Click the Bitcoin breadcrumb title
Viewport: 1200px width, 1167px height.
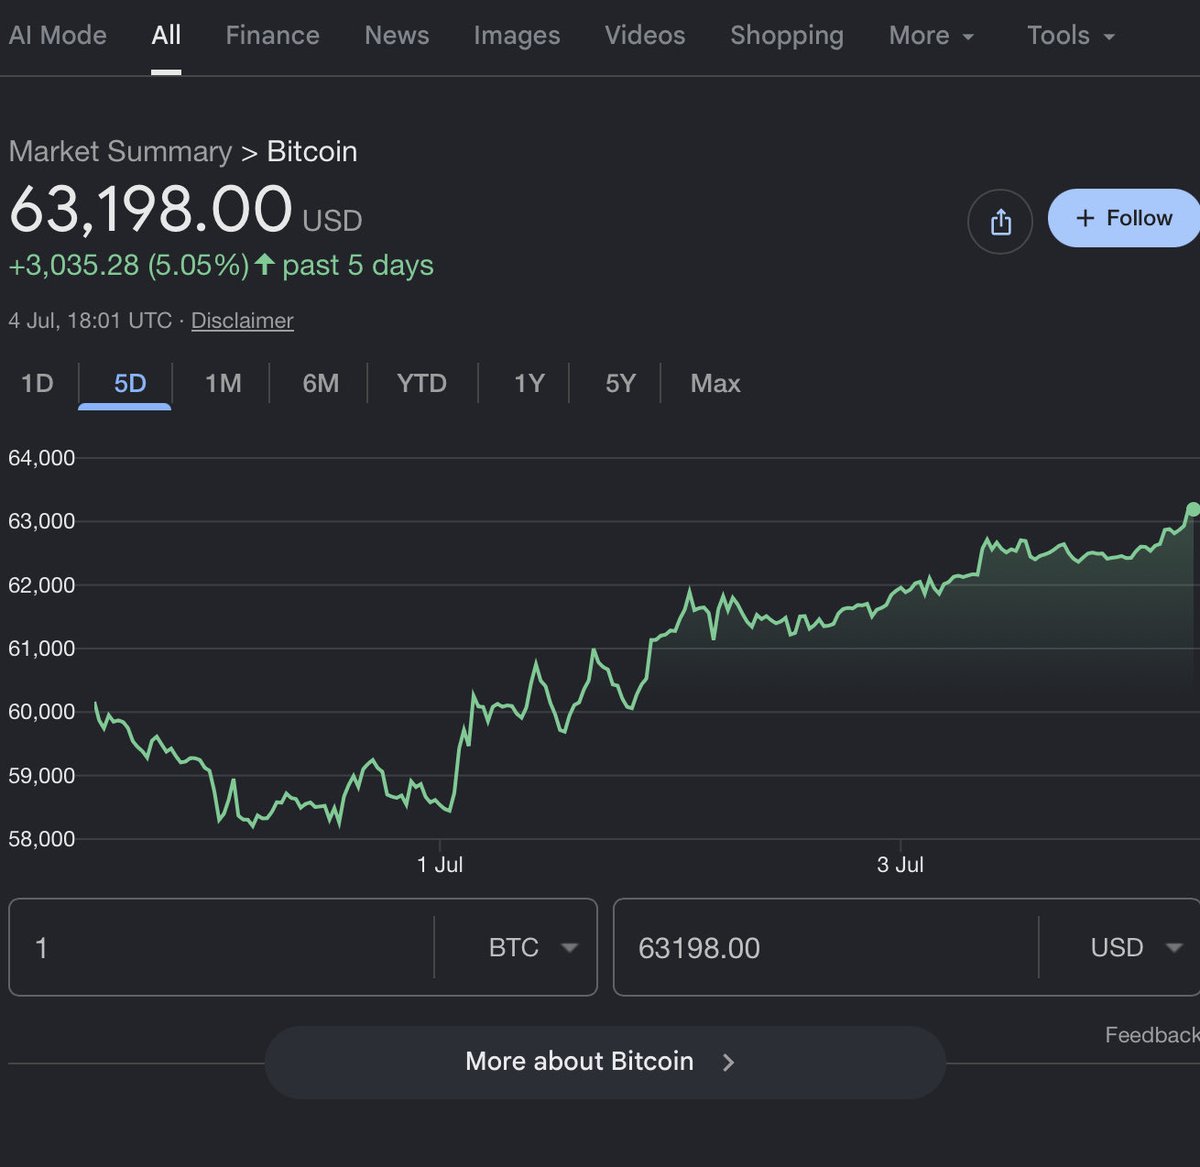pyautogui.click(x=312, y=151)
